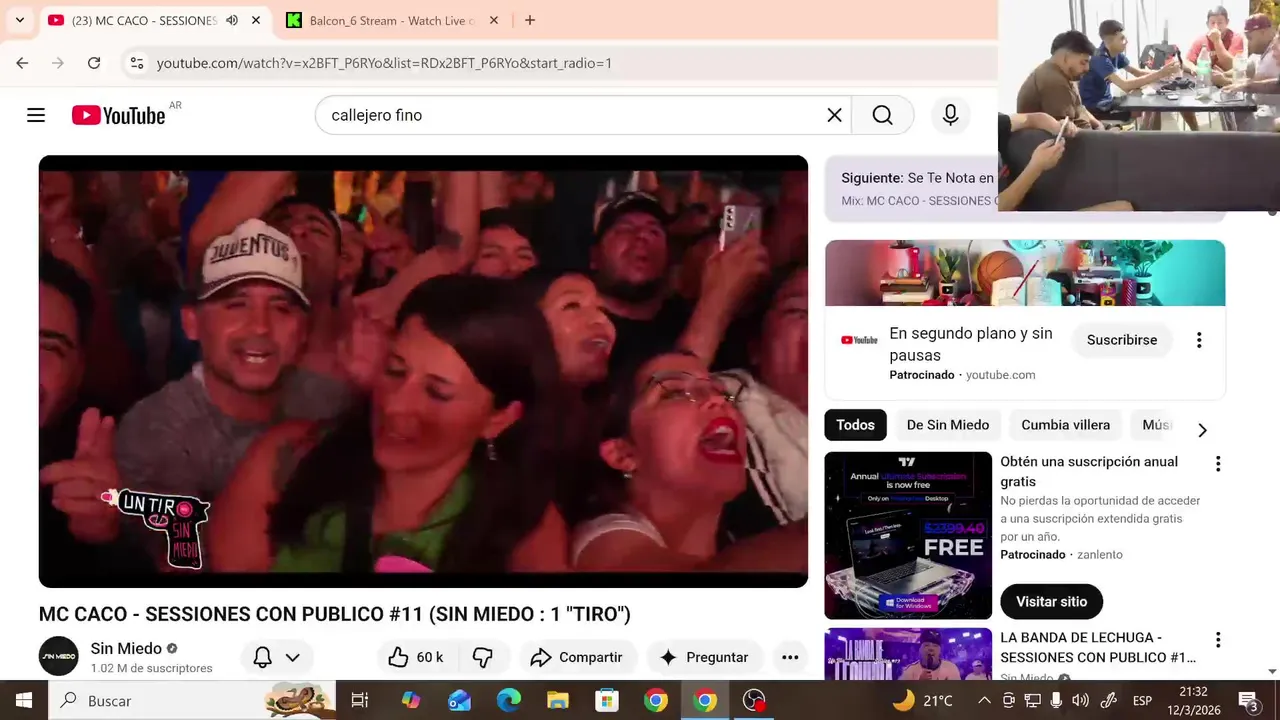This screenshot has width=1280, height=720.
Task: Show hidden system tray icons
Action: tap(984, 701)
